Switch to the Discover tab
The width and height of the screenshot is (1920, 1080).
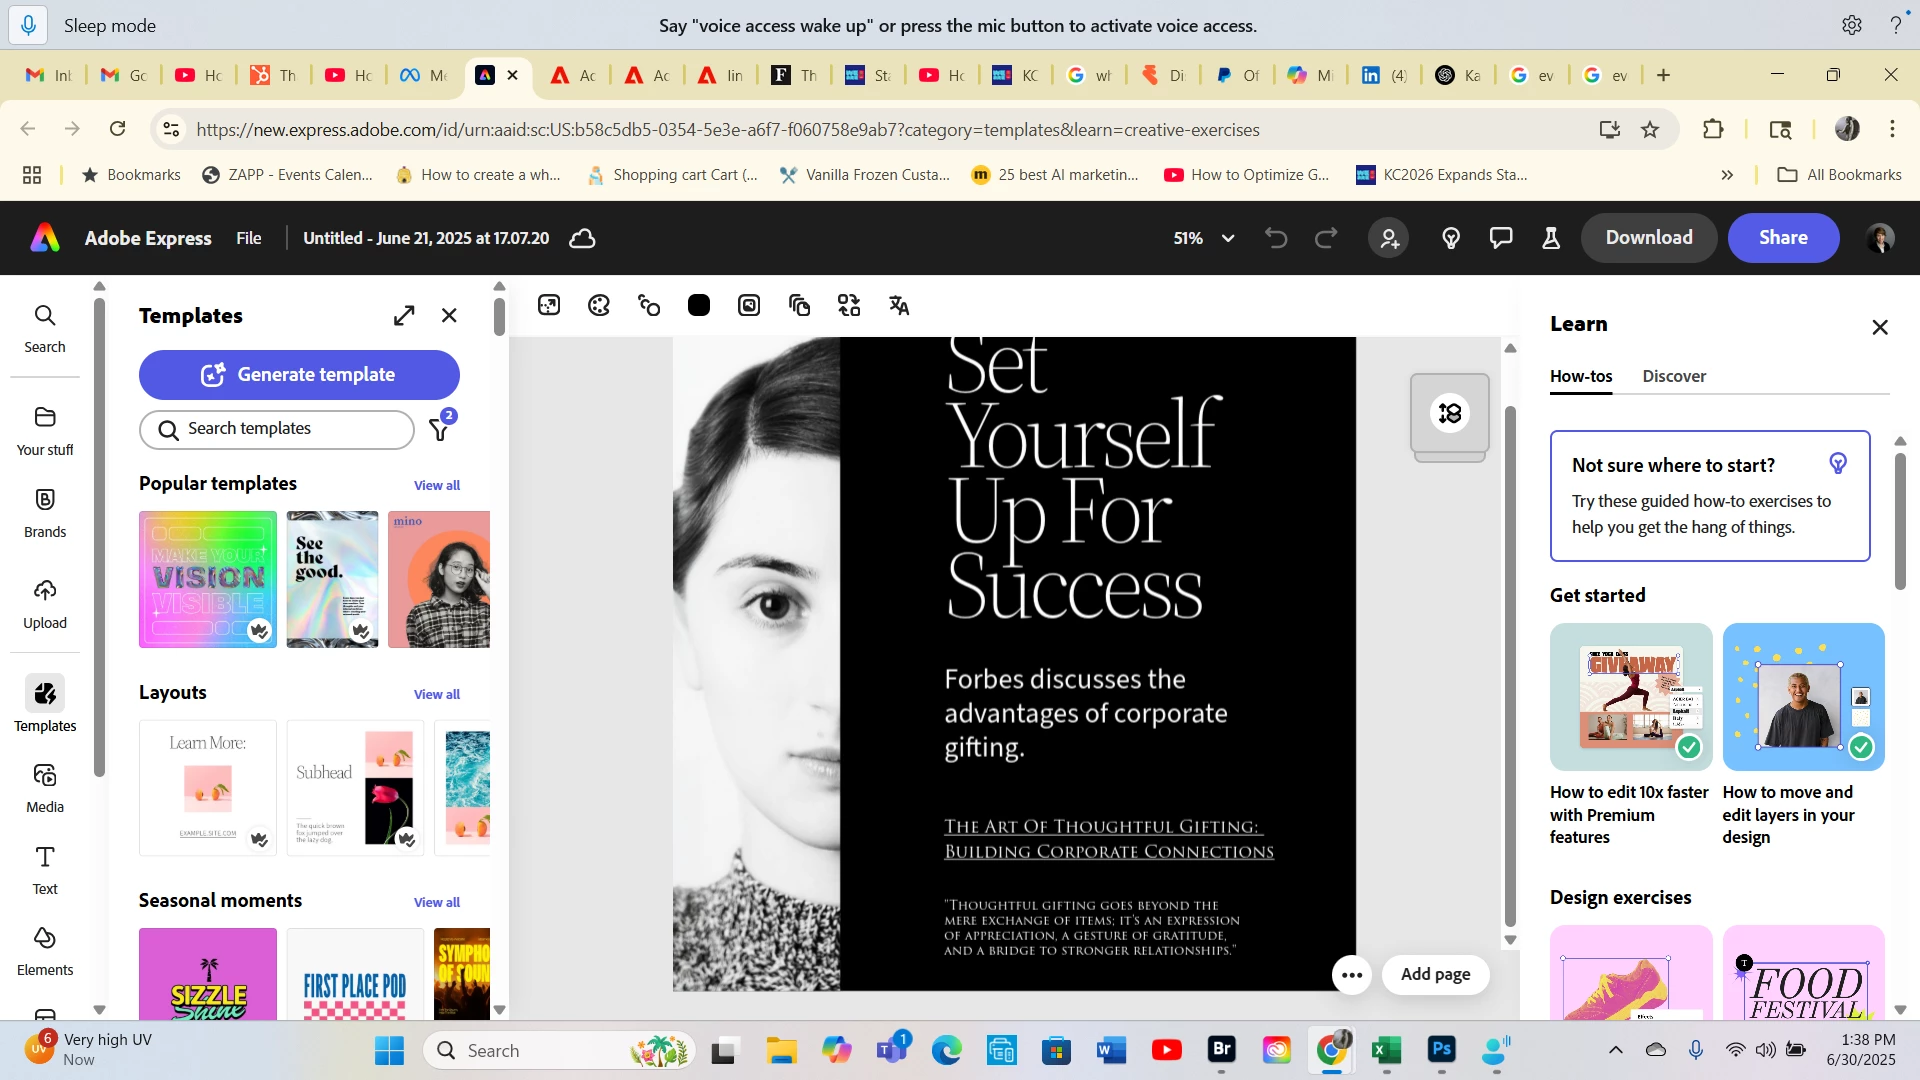(x=1673, y=376)
